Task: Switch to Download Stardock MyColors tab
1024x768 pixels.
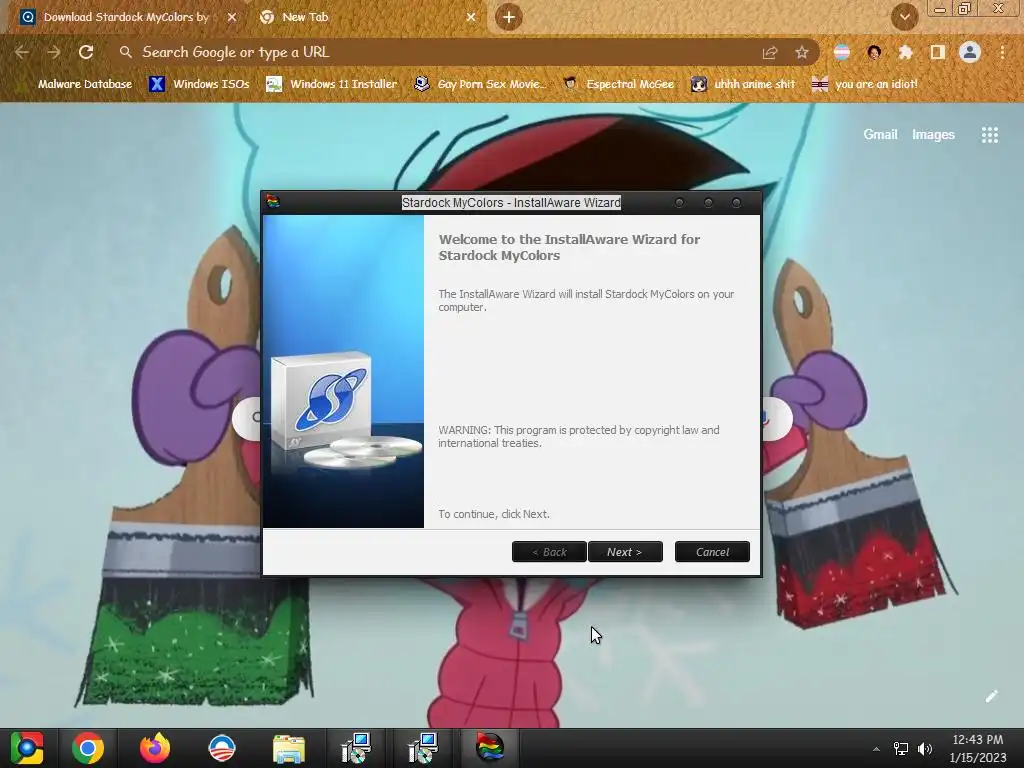Action: [x=124, y=17]
